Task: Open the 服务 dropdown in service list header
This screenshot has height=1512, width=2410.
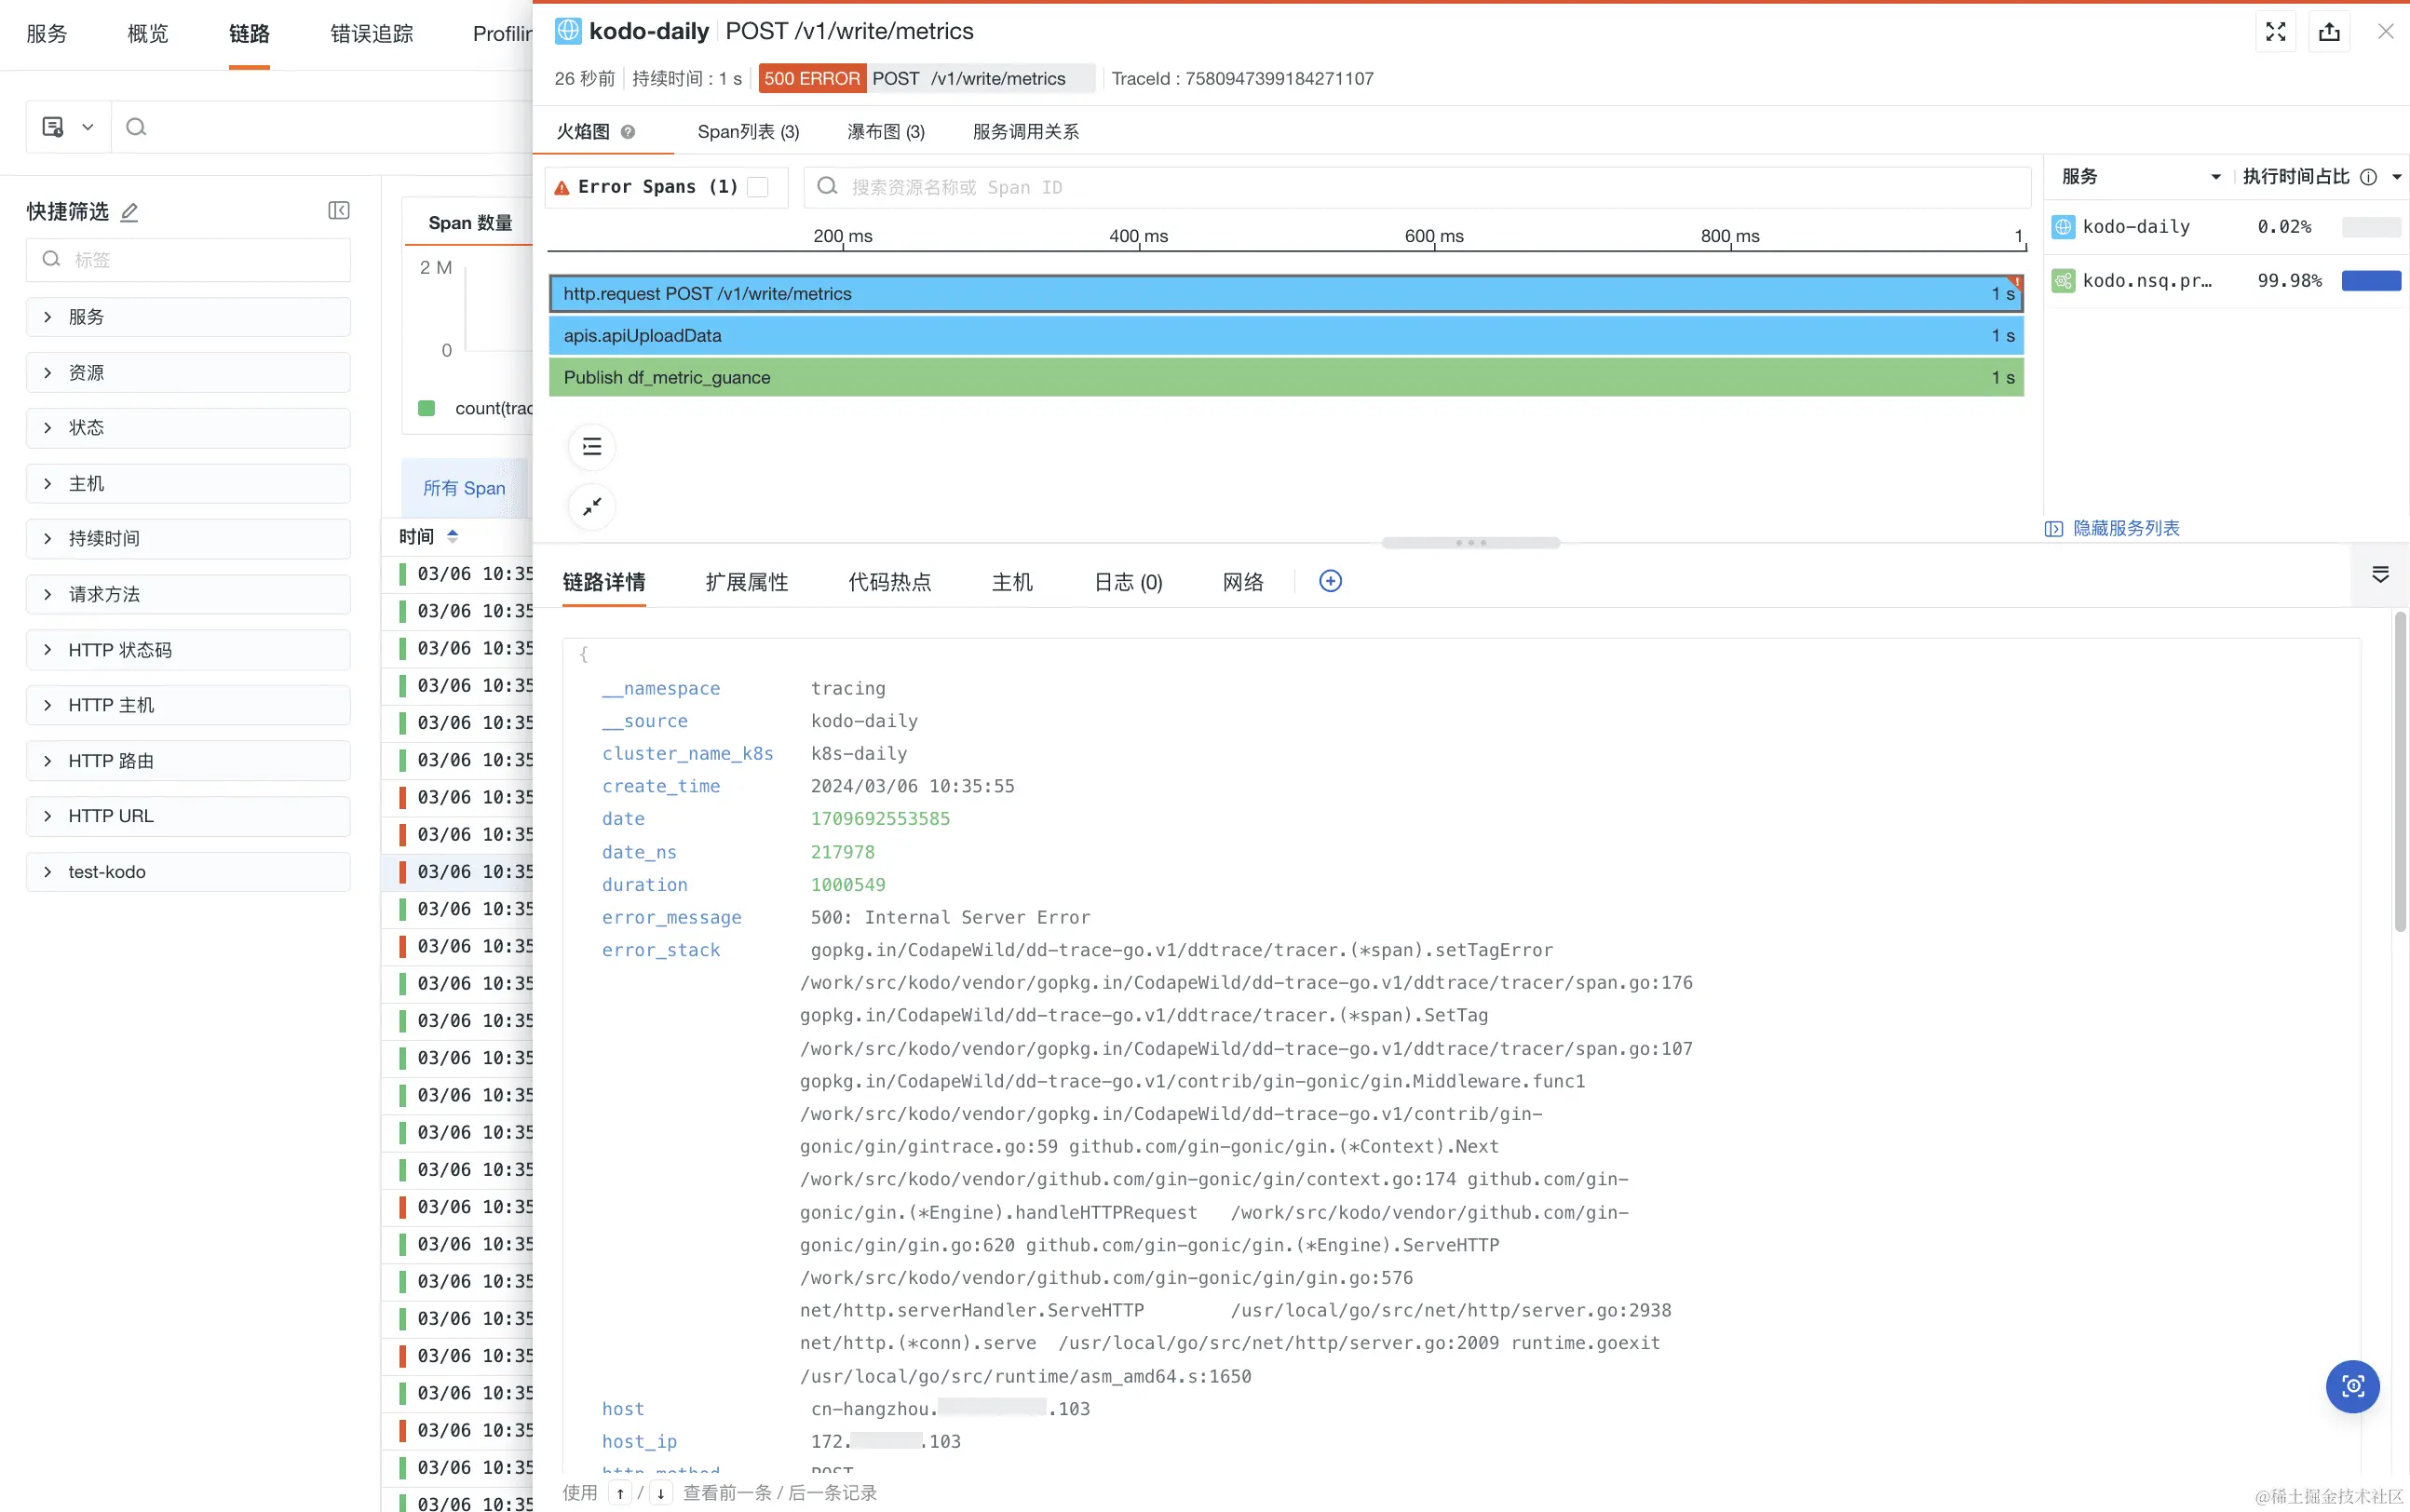Action: [x=2216, y=177]
